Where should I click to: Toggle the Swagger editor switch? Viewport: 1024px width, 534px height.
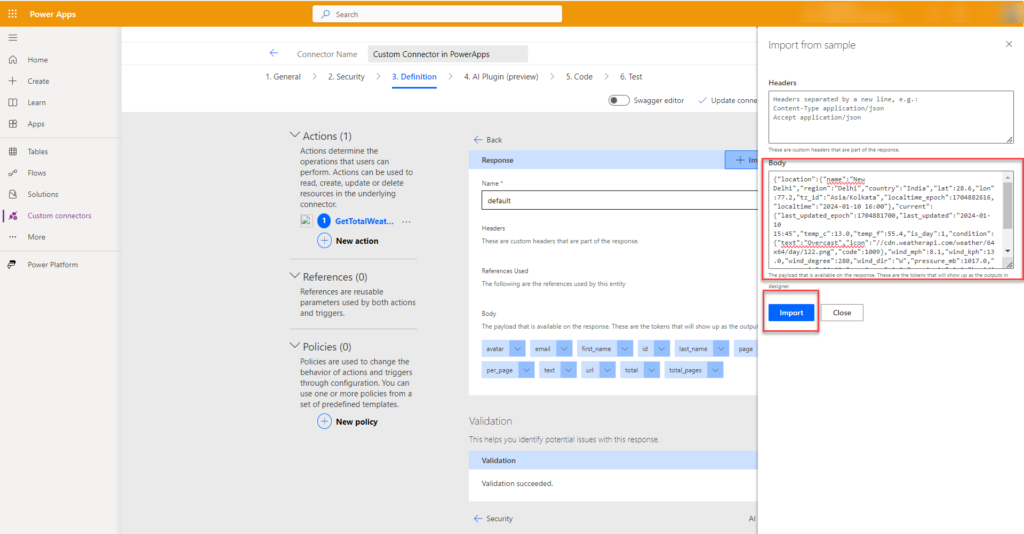[618, 100]
